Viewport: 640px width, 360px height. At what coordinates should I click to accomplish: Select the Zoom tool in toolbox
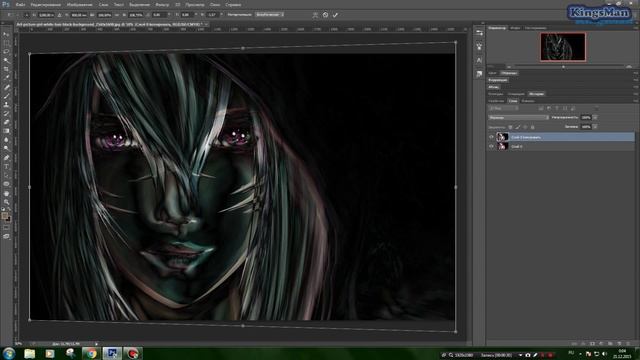click(6, 202)
